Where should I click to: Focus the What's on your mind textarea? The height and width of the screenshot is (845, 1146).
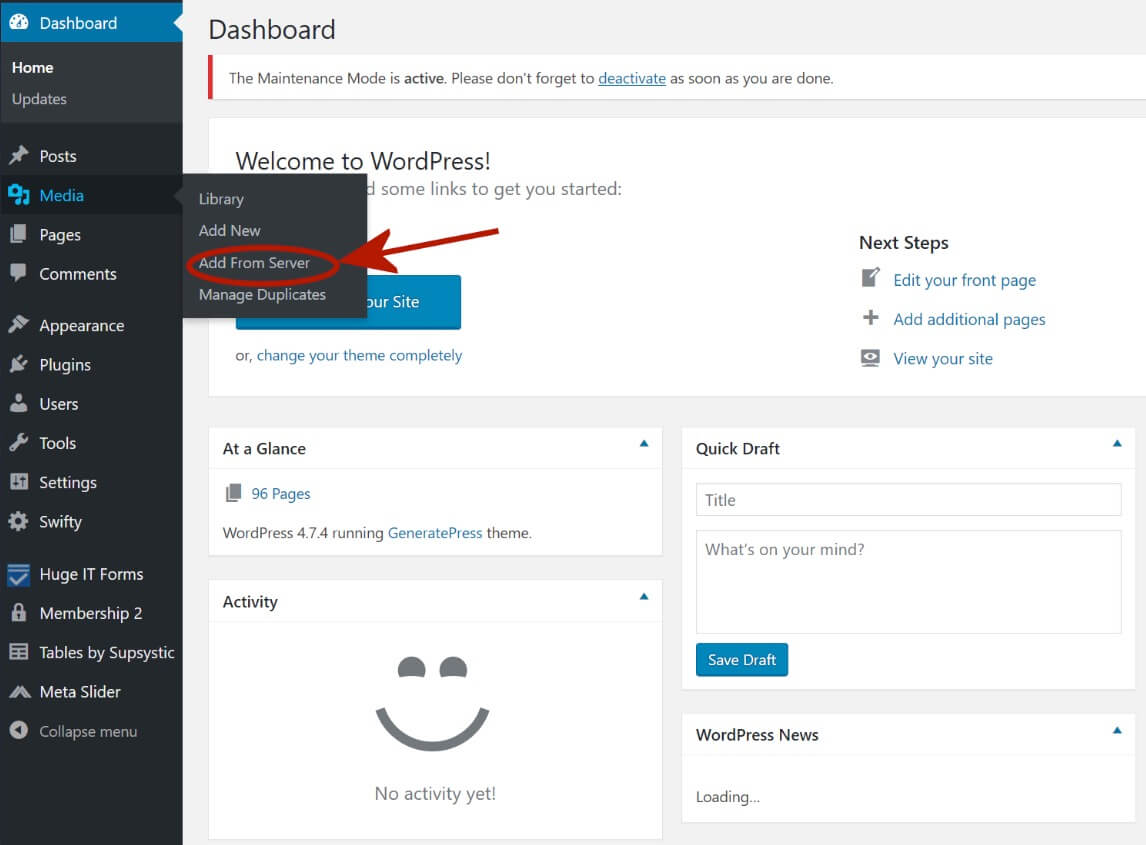(908, 582)
